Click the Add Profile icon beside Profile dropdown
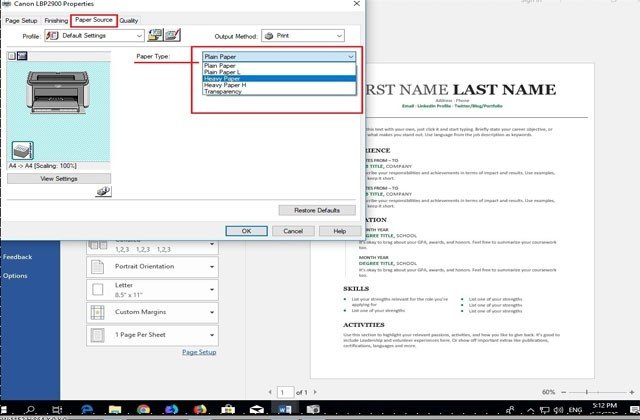Image resolution: width=640 pixels, height=420 pixels. click(157, 36)
